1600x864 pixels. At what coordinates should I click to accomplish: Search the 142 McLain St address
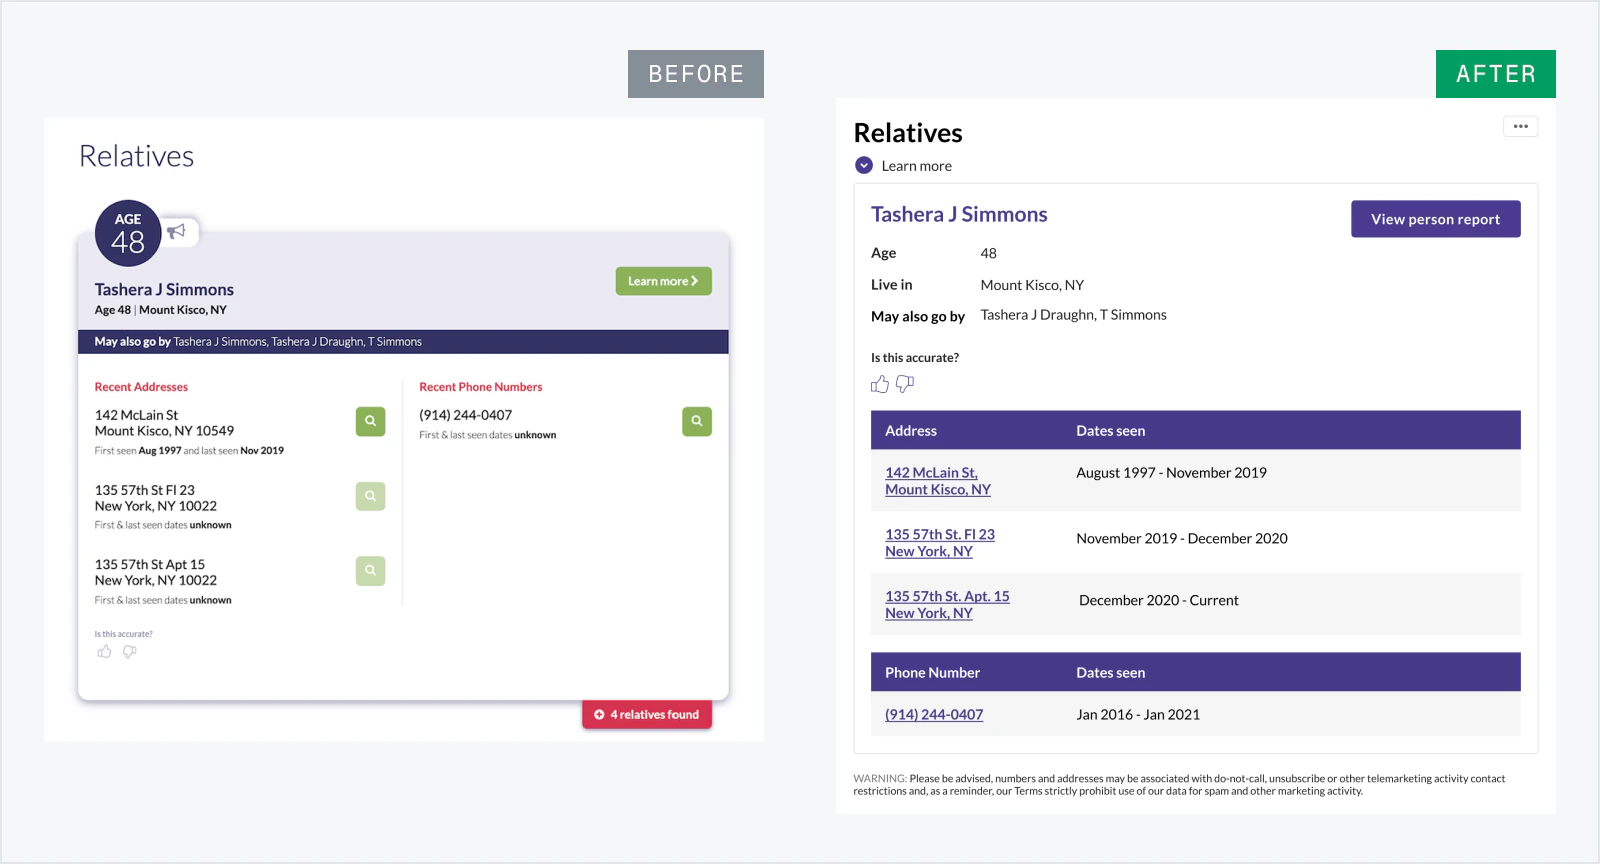[370, 421]
